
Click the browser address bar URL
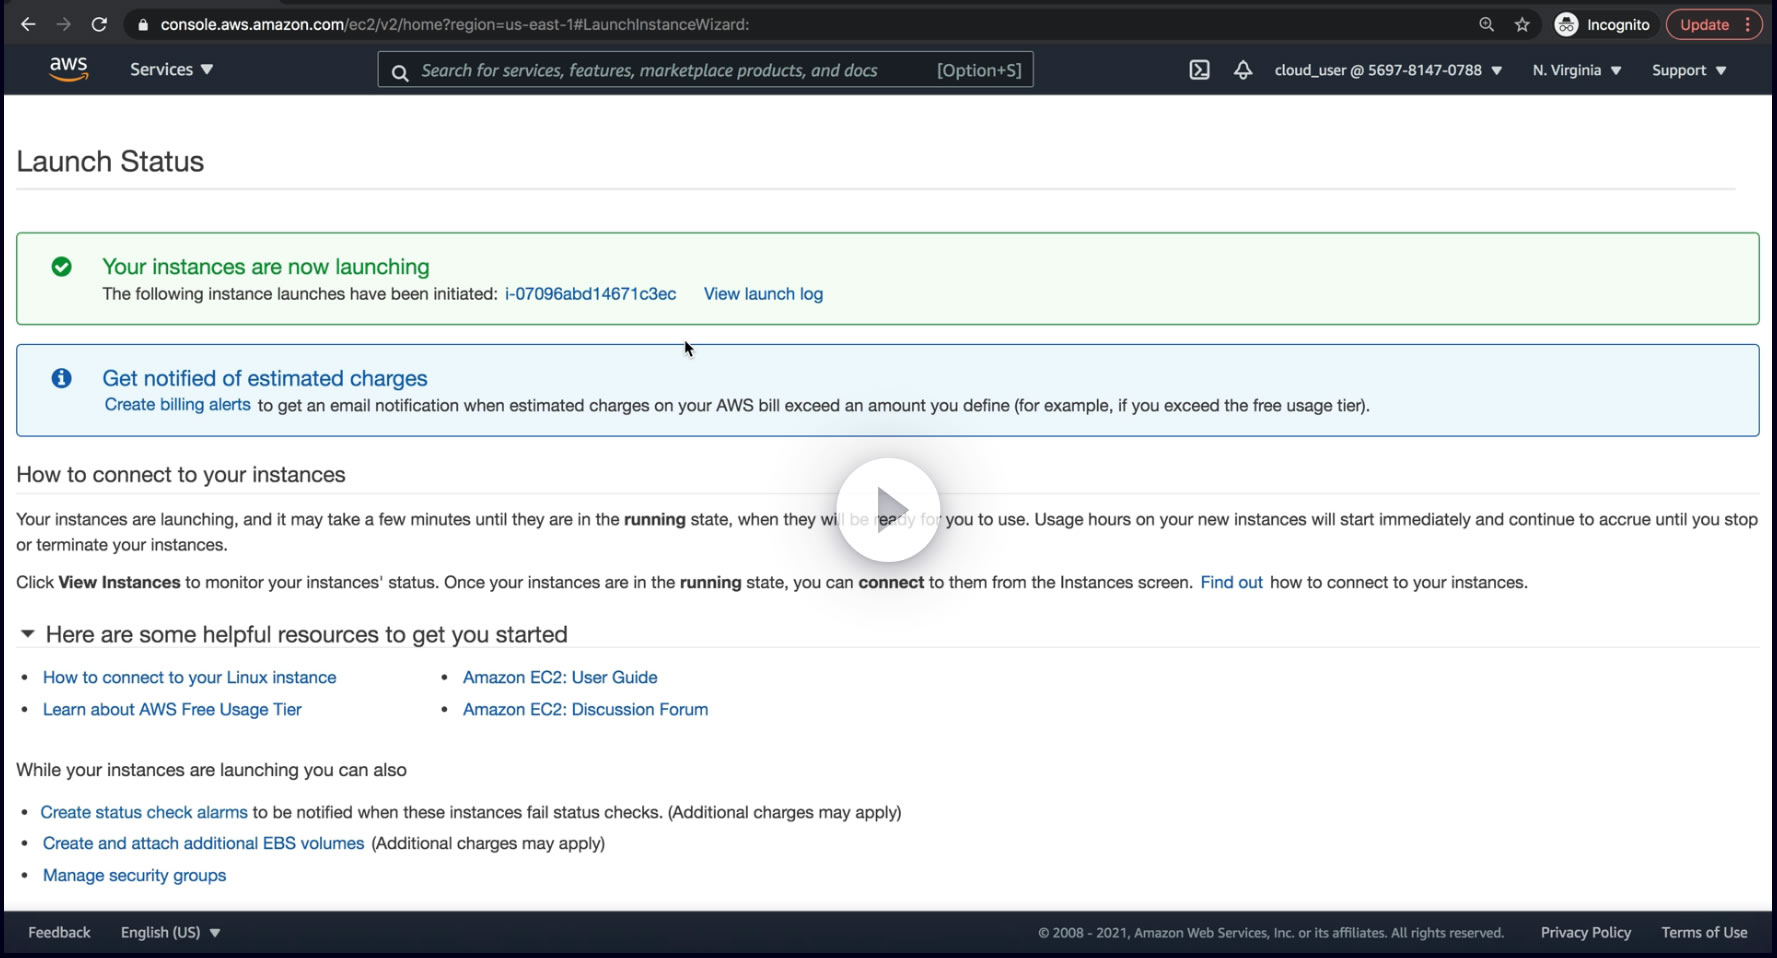tap(455, 24)
